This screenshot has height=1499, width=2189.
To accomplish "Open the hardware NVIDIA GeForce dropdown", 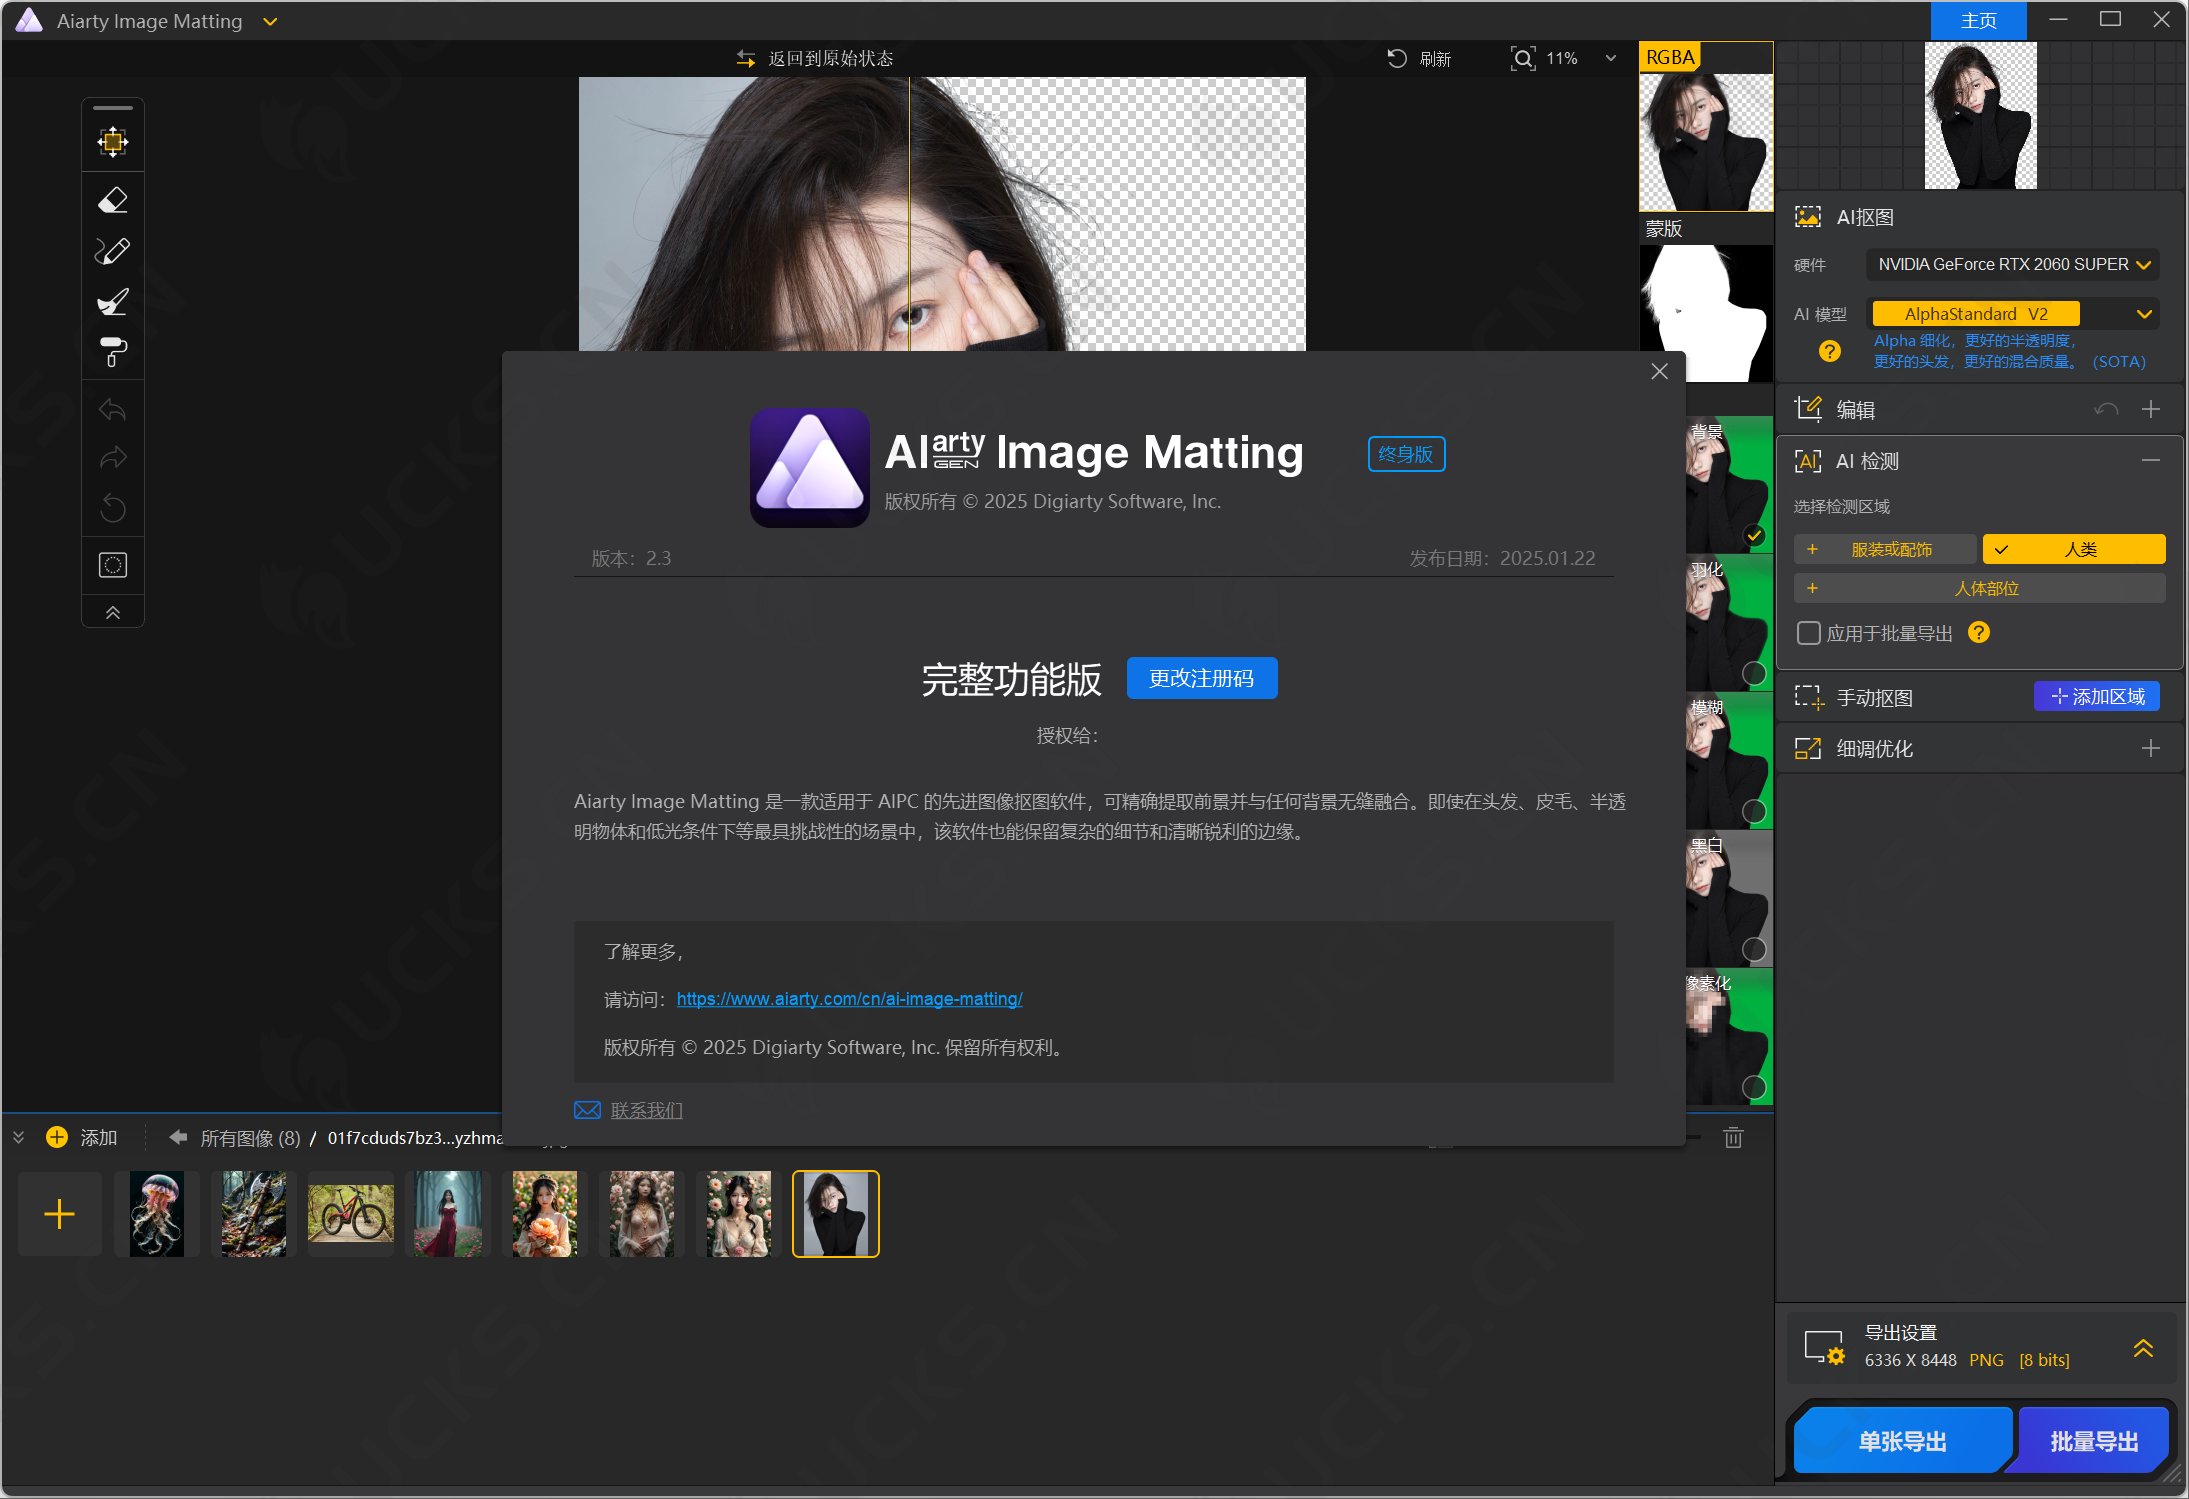I will pyautogui.click(x=2012, y=265).
